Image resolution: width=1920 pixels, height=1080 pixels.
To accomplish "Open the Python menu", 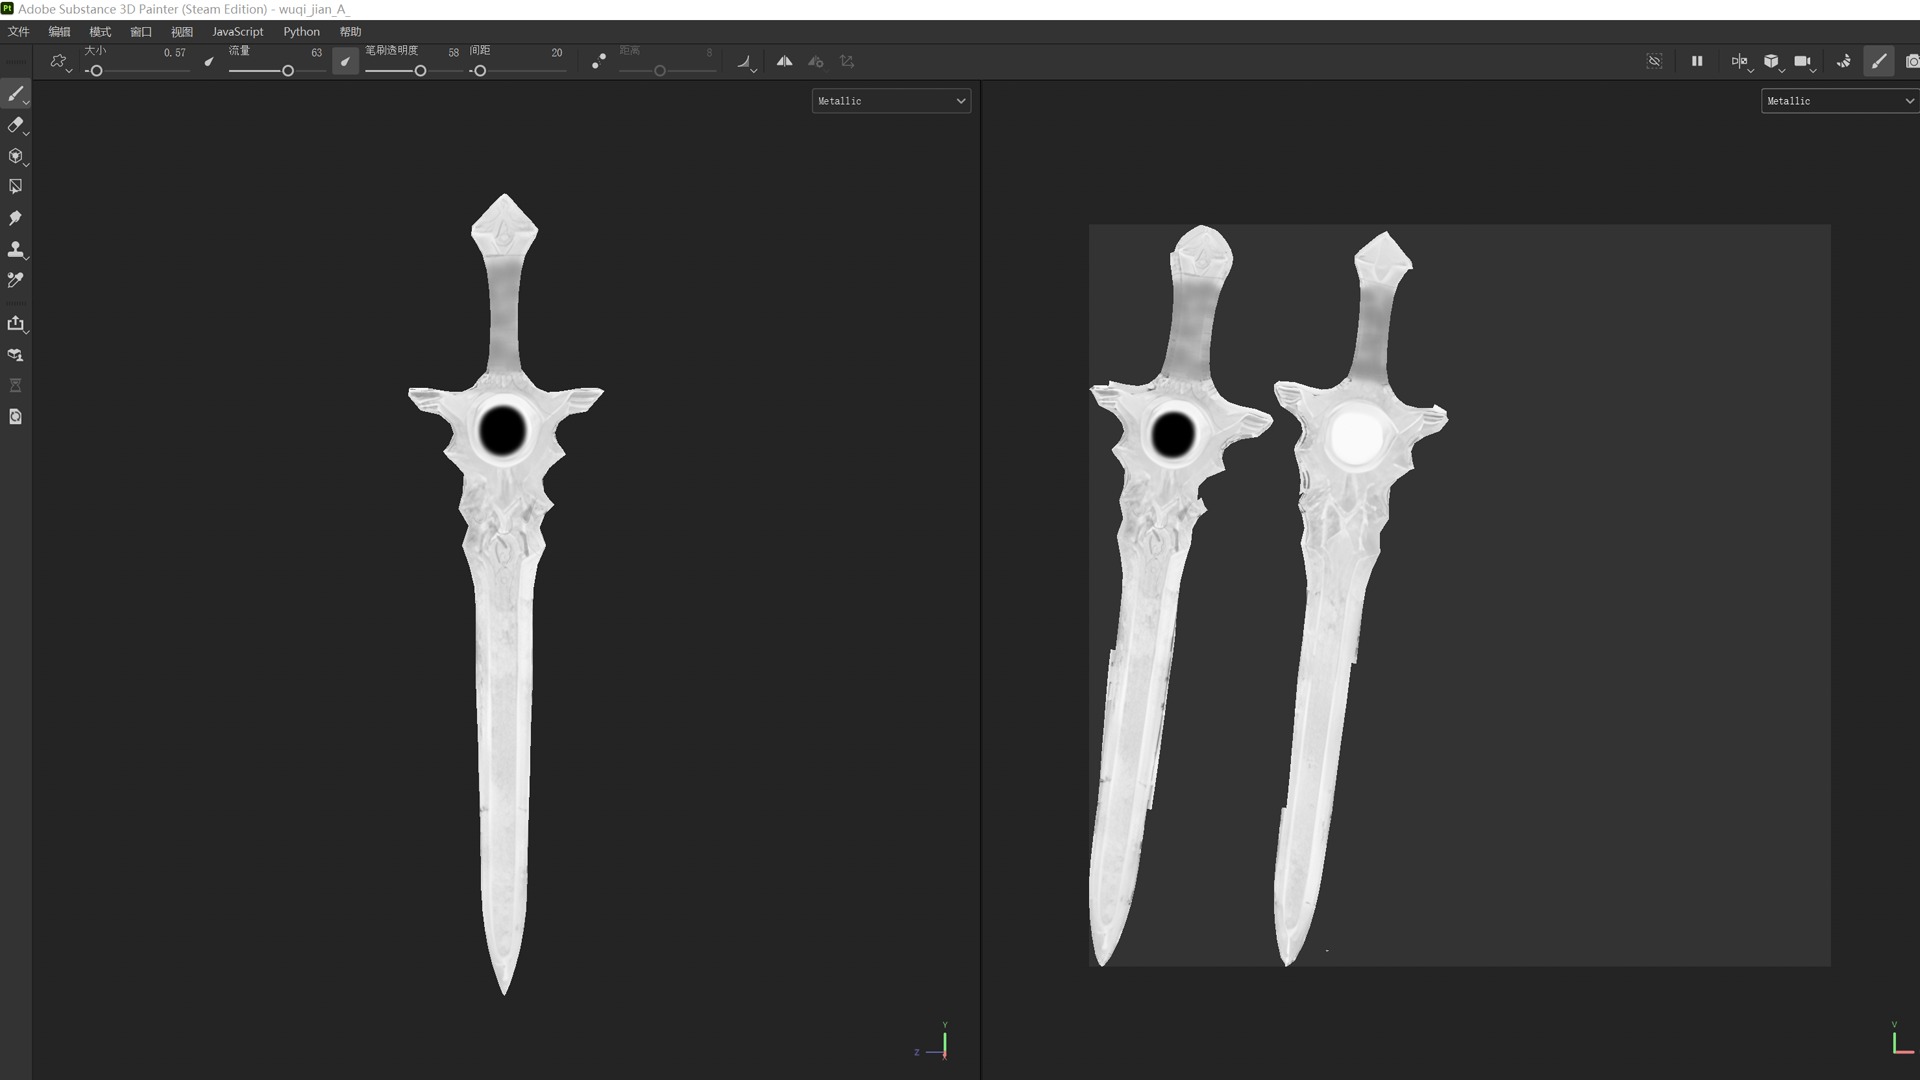I will tap(301, 32).
